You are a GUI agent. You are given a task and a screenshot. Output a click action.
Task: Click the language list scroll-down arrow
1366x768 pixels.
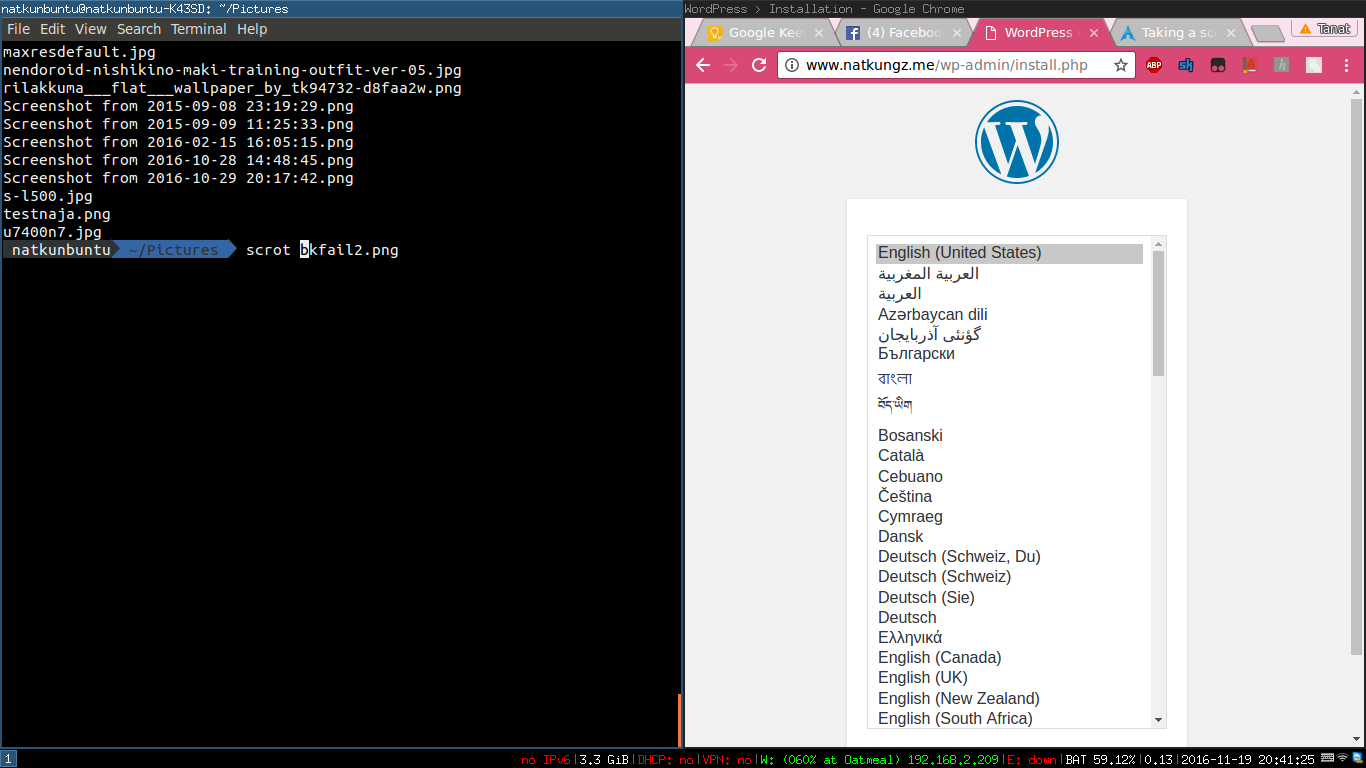pos(1159,720)
